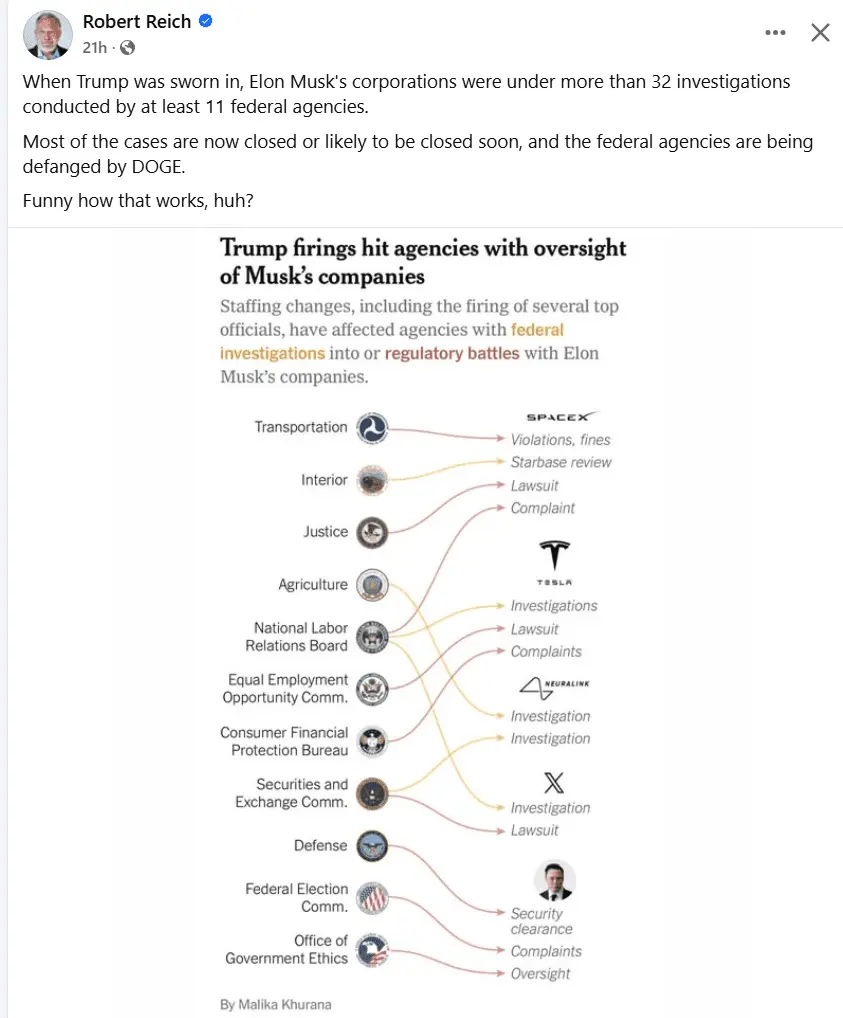Click the 21h post timestamp

[x=94, y=47]
